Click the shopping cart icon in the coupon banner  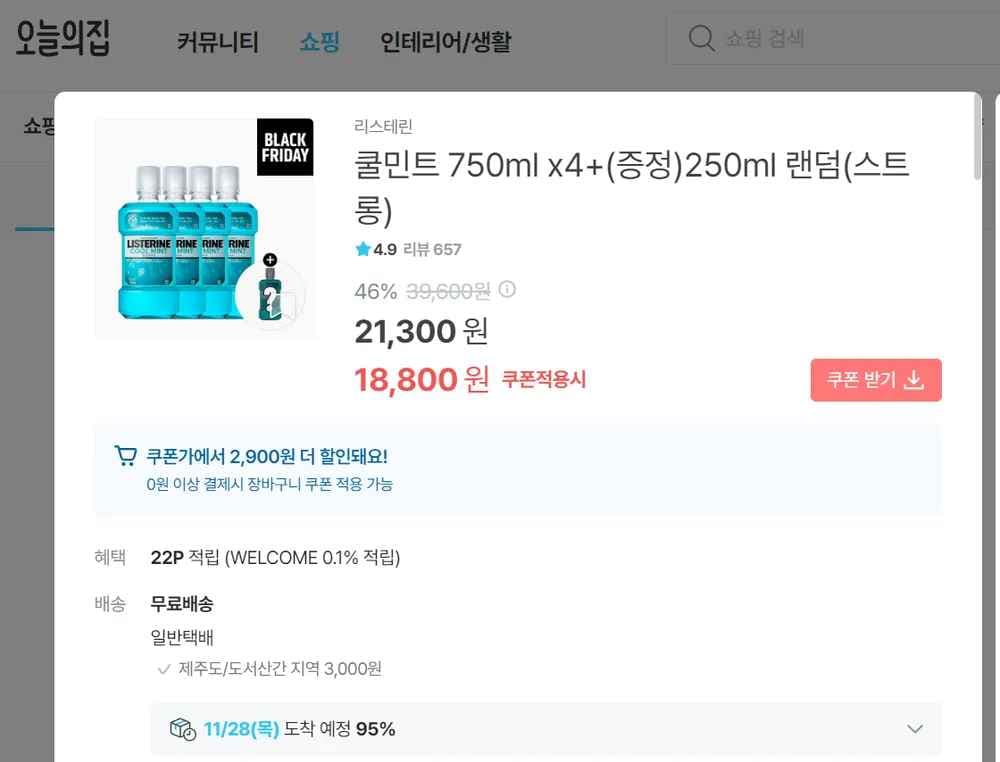point(125,454)
